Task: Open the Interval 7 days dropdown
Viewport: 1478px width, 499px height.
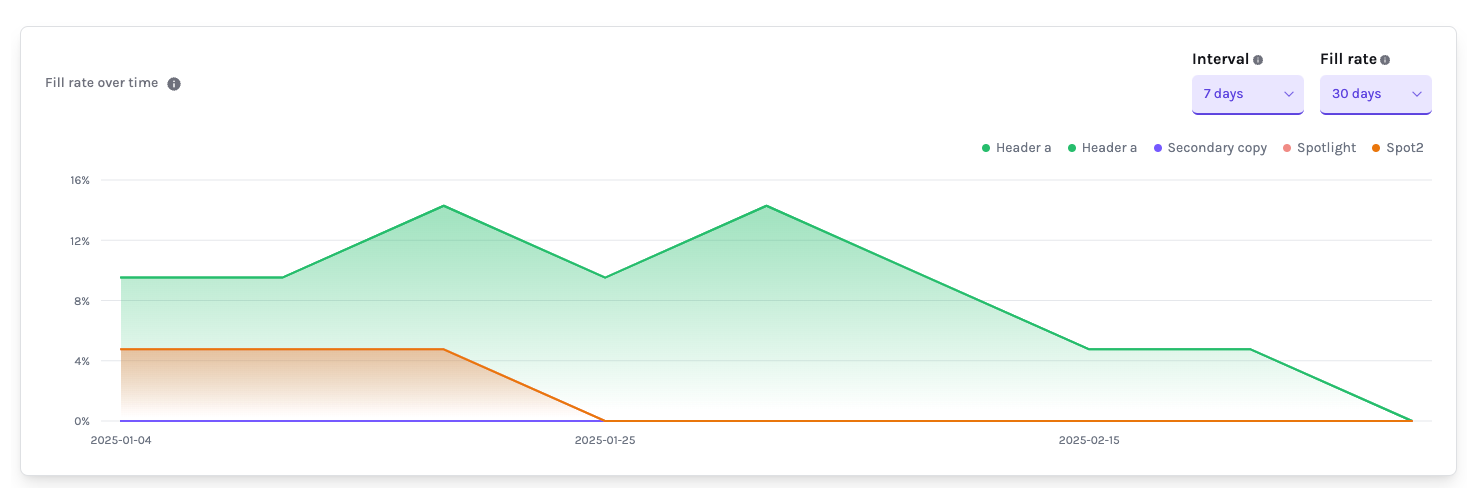Action: 1248,94
